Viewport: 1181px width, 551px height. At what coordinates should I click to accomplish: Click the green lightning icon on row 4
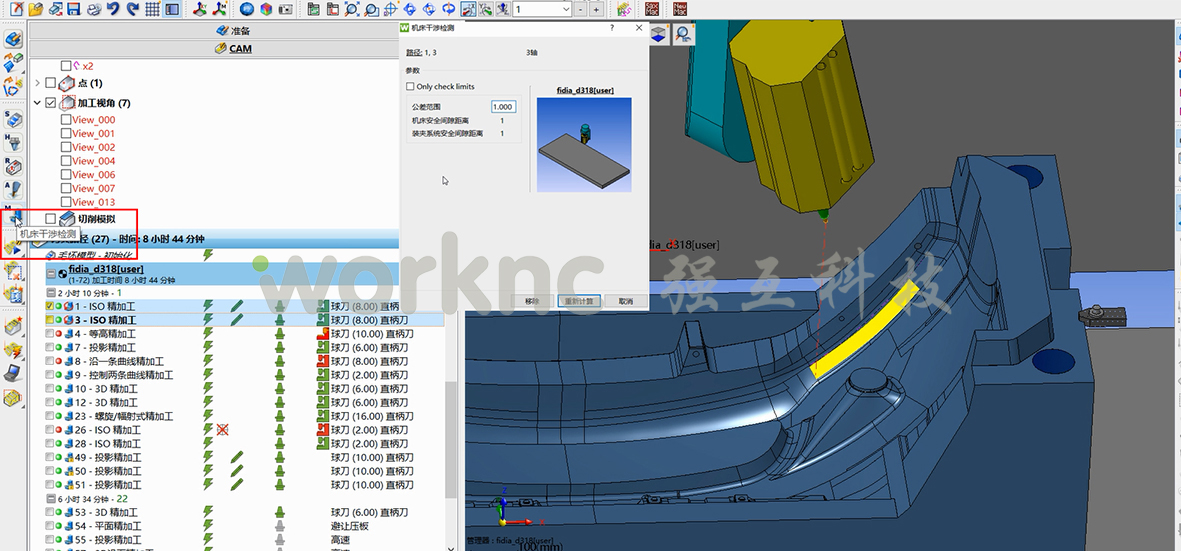click(208, 333)
